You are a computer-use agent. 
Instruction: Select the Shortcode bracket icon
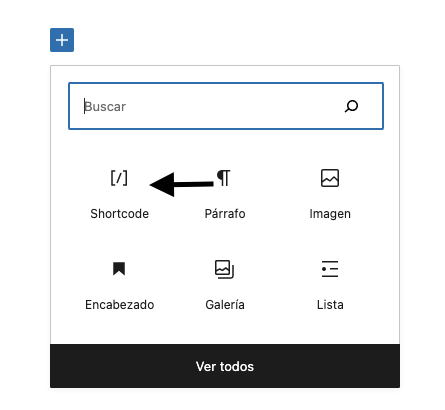coord(119,178)
